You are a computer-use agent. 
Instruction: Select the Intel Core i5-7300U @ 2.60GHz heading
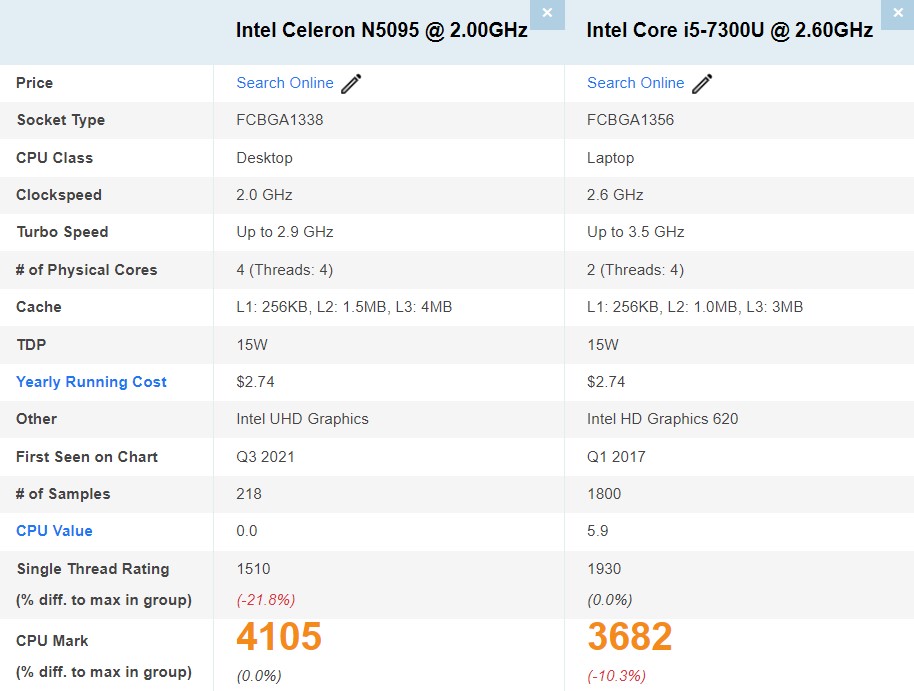[x=730, y=30]
